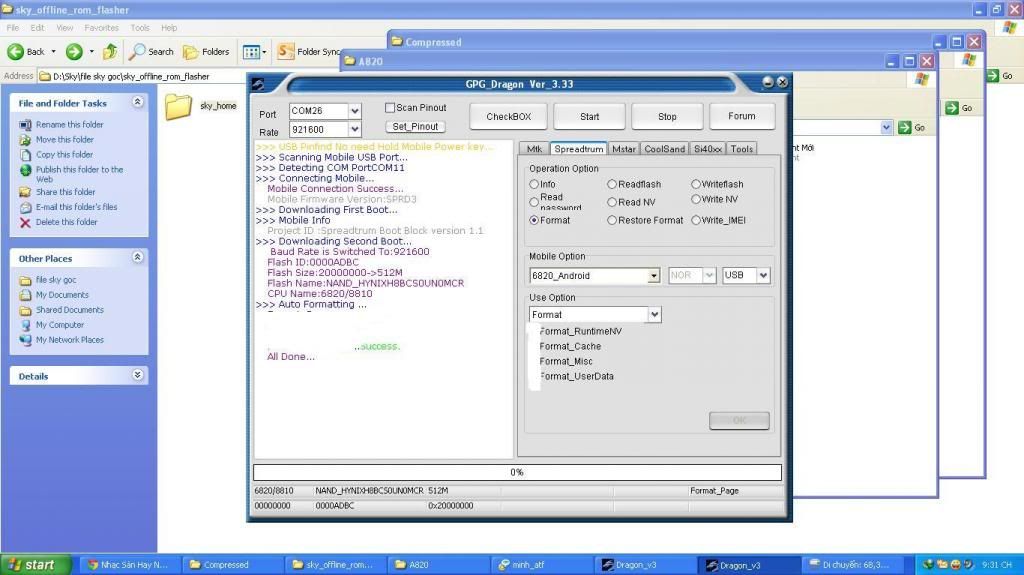1024x575 pixels.
Task: Open My Computer in Other Places
Action: coord(59,325)
